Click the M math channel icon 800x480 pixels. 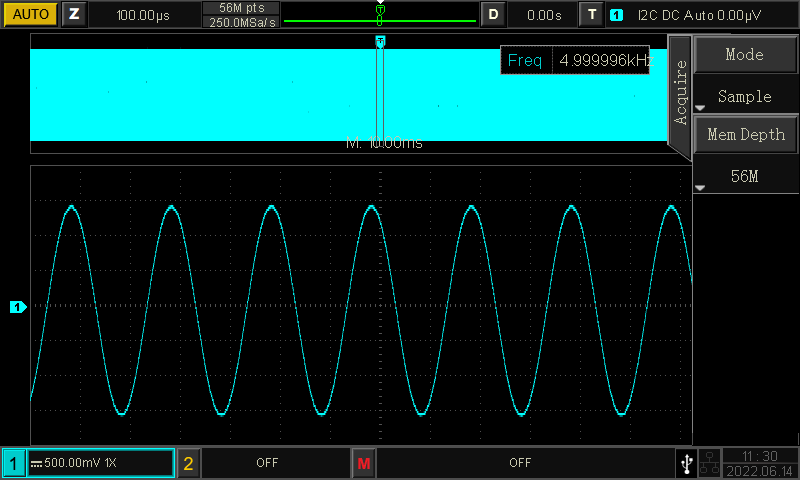tap(363, 463)
